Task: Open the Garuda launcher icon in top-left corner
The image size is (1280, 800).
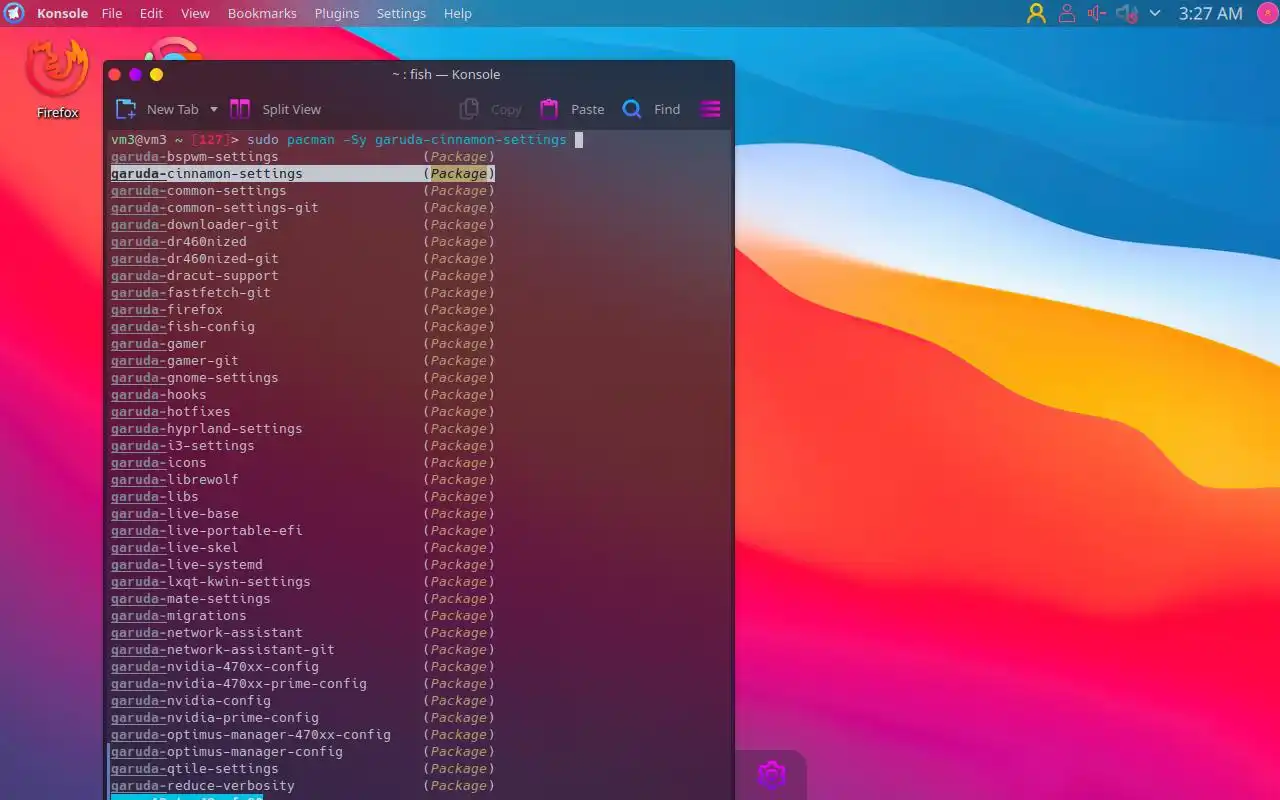Action: tap(14, 13)
